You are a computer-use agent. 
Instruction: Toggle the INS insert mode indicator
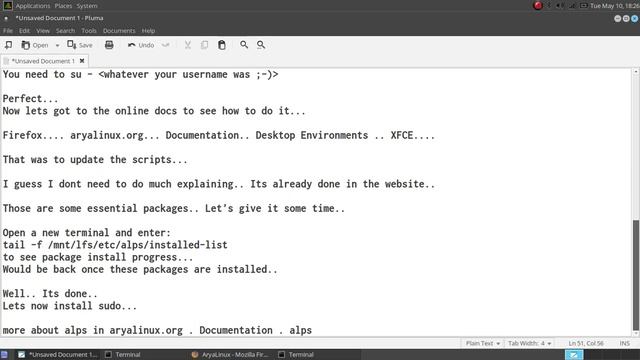point(624,343)
